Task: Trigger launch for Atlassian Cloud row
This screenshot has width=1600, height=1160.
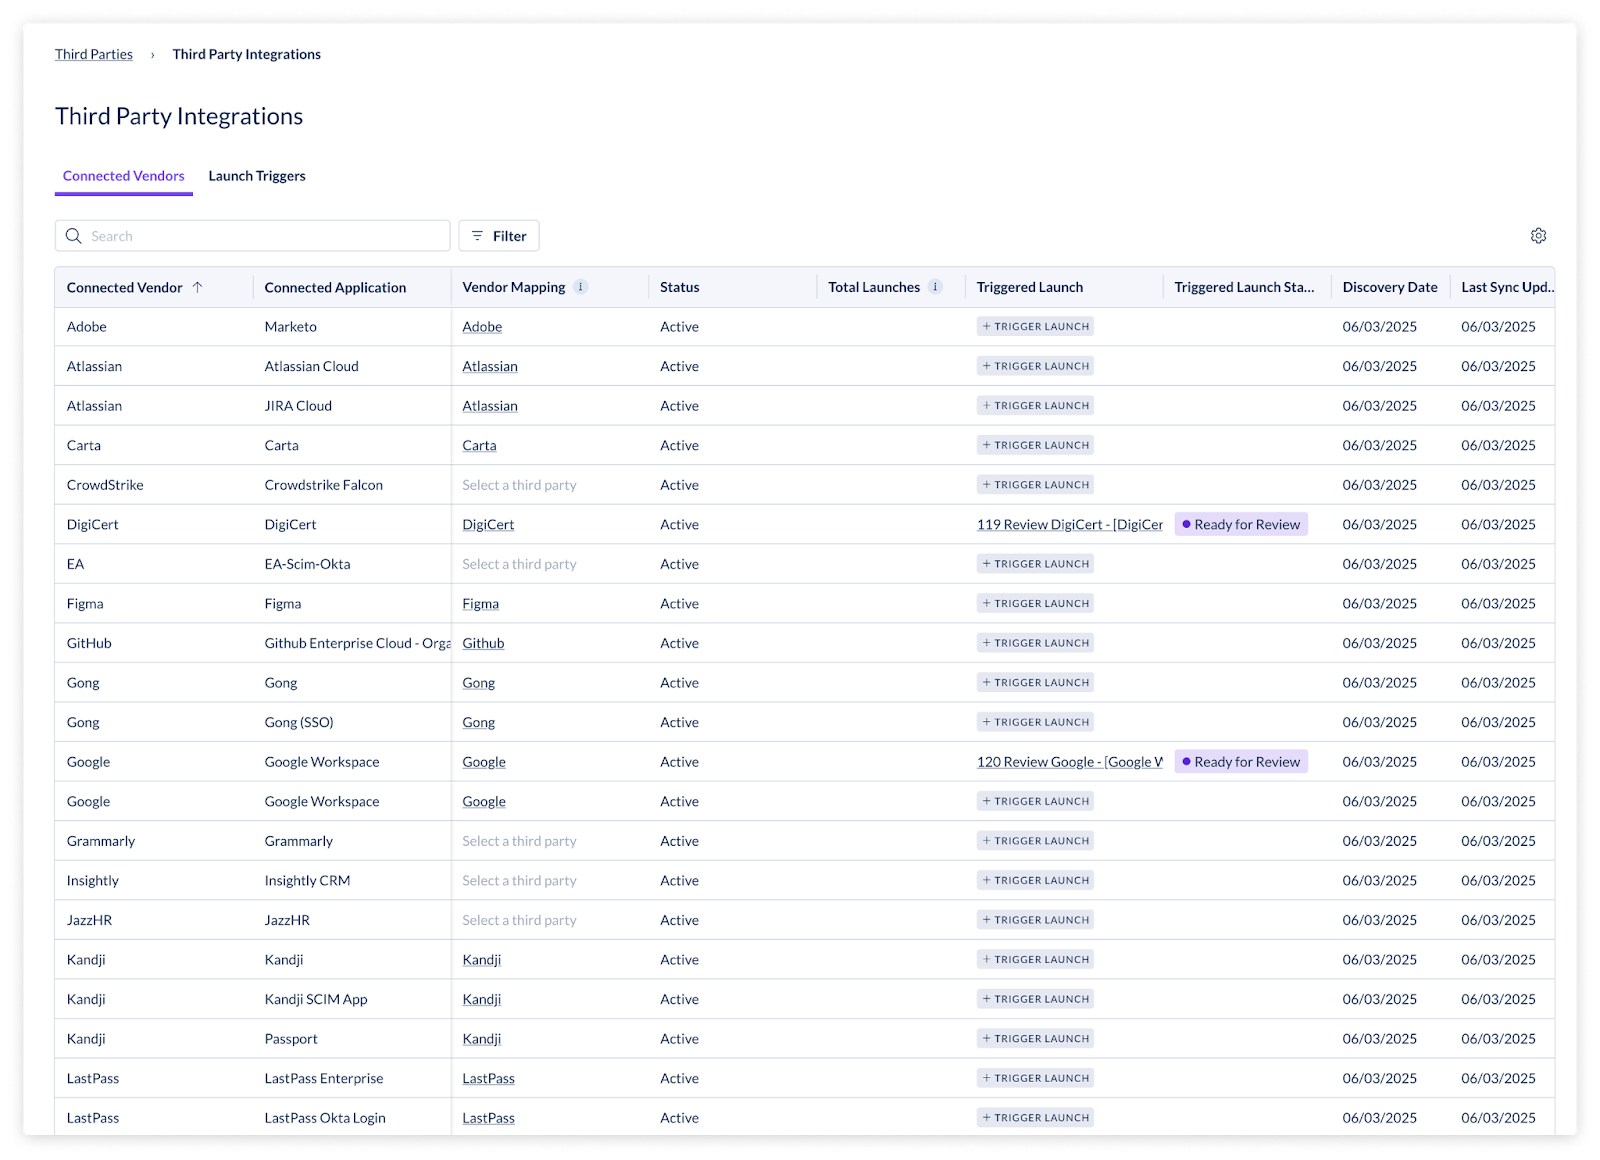Action: (x=1035, y=366)
